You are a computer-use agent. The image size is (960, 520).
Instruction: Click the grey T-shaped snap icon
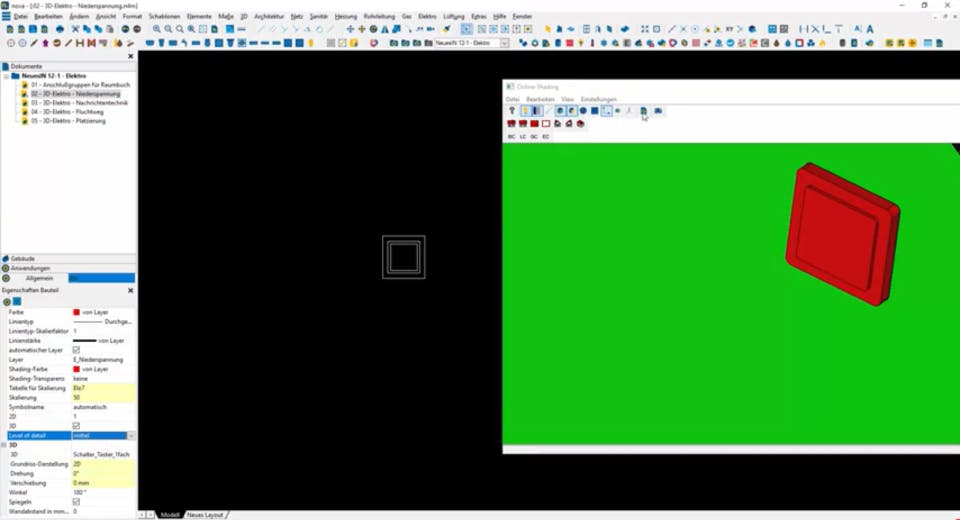click(839, 29)
